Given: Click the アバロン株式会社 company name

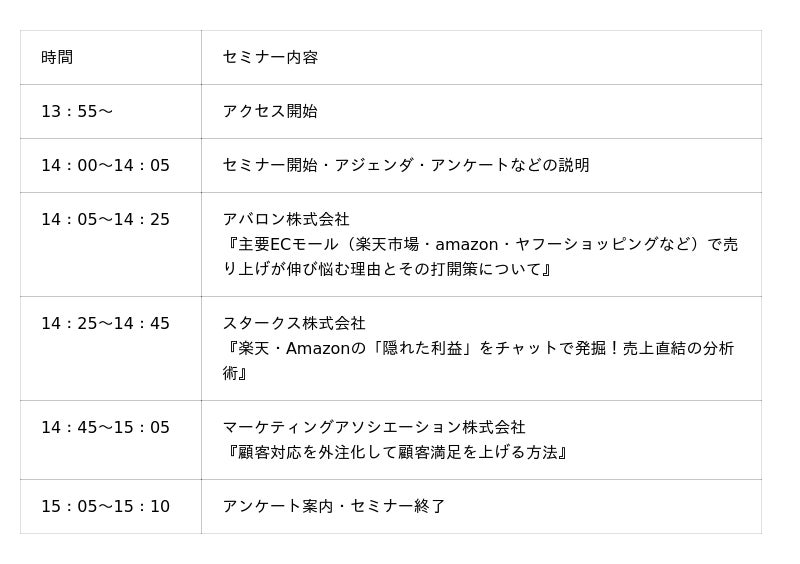Looking at the screenshot, I should tap(286, 219).
